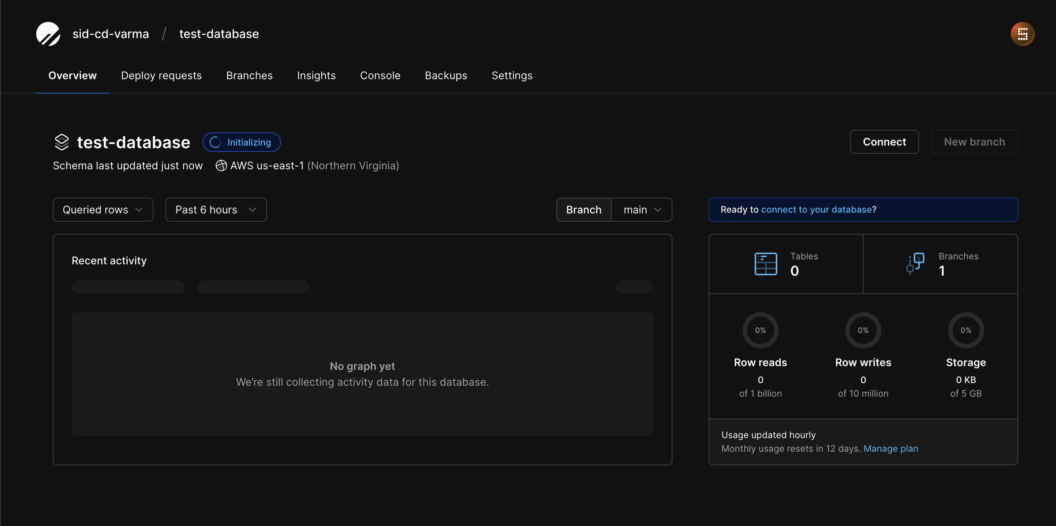Image resolution: width=1056 pixels, height=526 pixels.
Task: Click the Branch label button
Action: 584,209
